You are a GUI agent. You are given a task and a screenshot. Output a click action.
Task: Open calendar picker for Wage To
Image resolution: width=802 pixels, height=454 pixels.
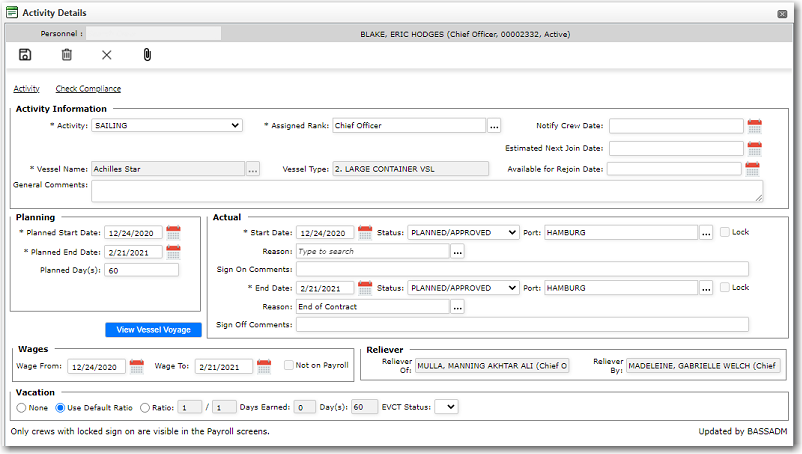click(x=264, y=366)
